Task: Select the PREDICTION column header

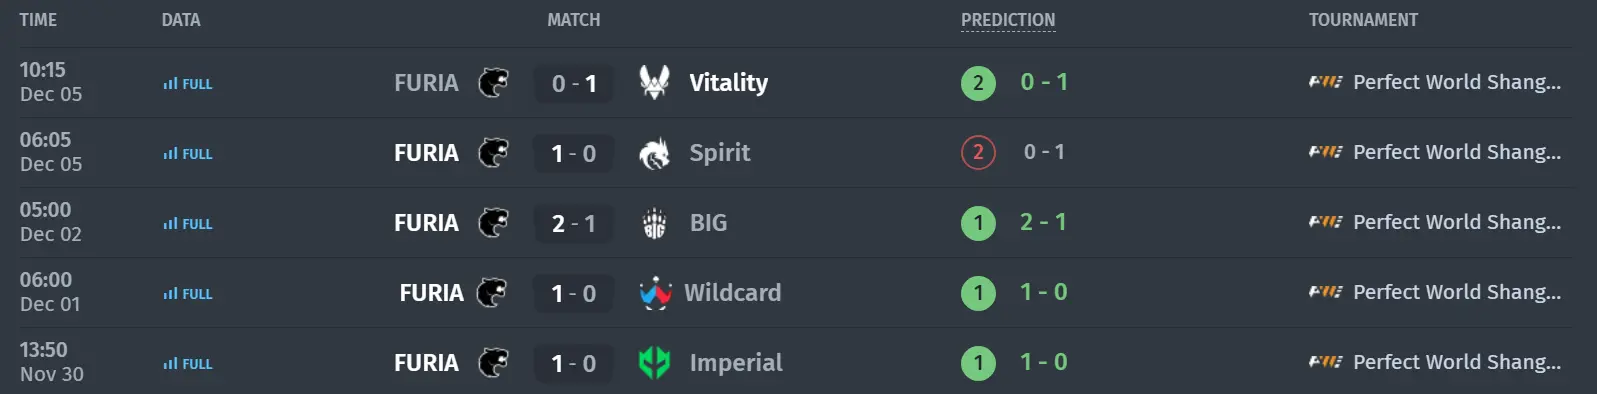Action: click(x=1008, y=20)
